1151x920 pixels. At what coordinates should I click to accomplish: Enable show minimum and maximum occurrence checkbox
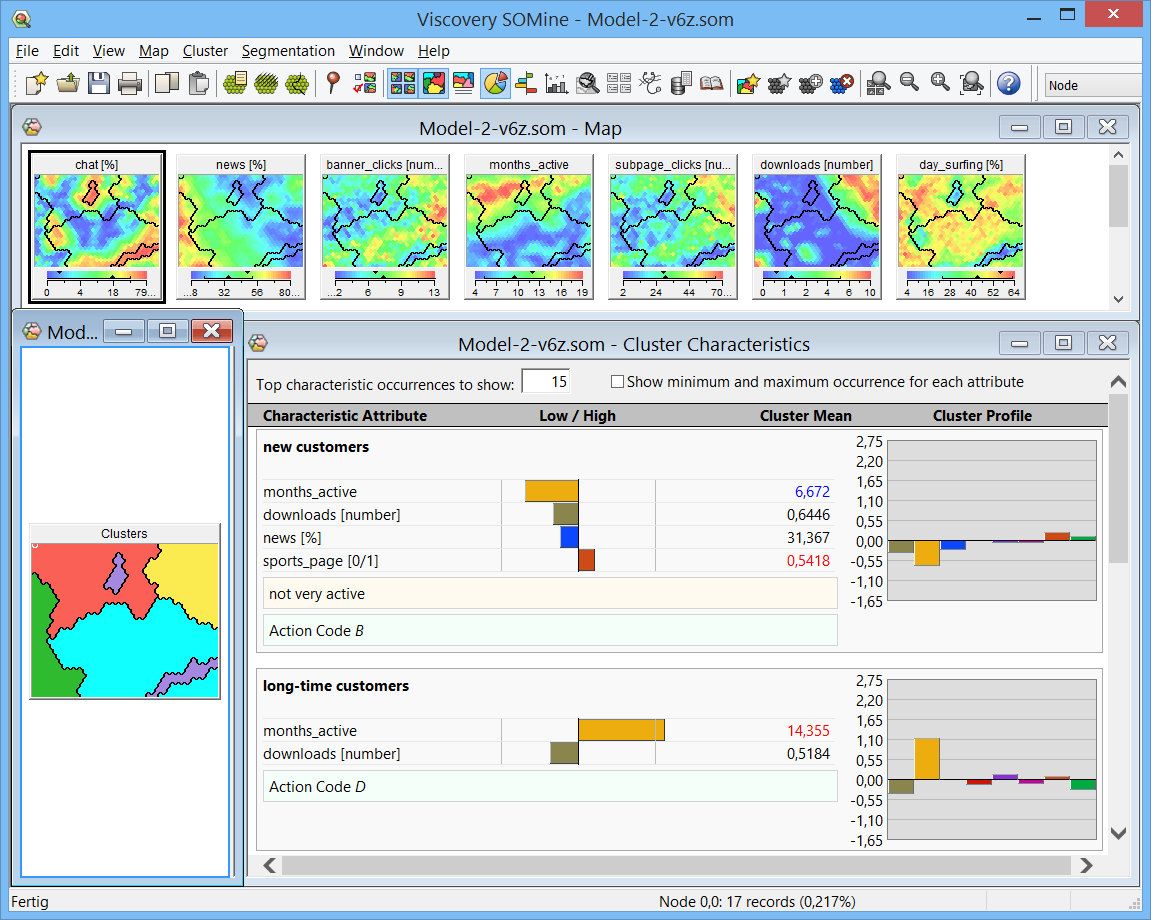pyautogui.click(x=617, y=382)
